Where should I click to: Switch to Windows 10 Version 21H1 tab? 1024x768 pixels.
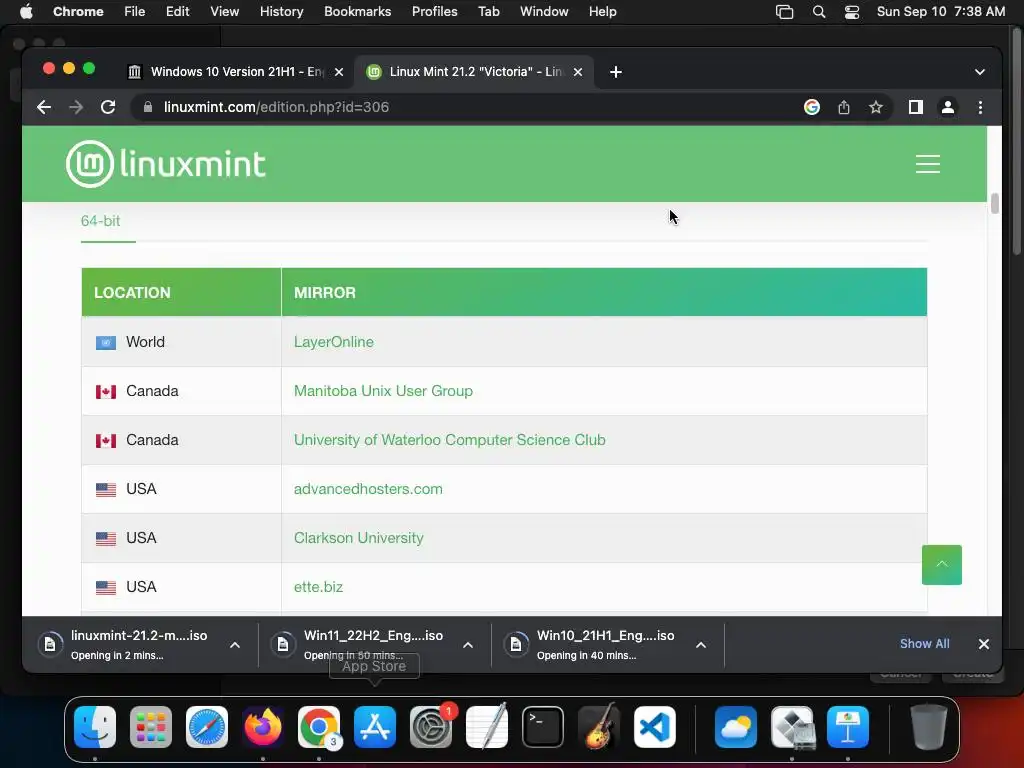point(236,72)
